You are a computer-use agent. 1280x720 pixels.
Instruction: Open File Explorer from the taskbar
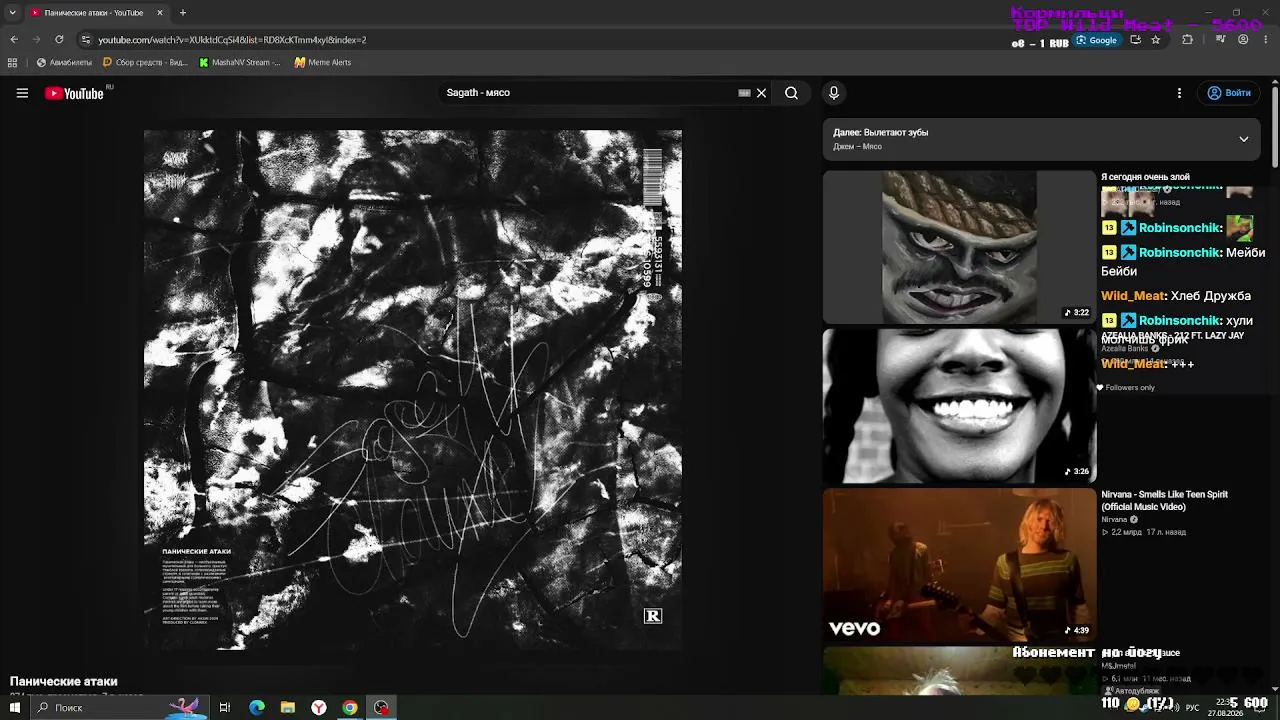[288, 707]
